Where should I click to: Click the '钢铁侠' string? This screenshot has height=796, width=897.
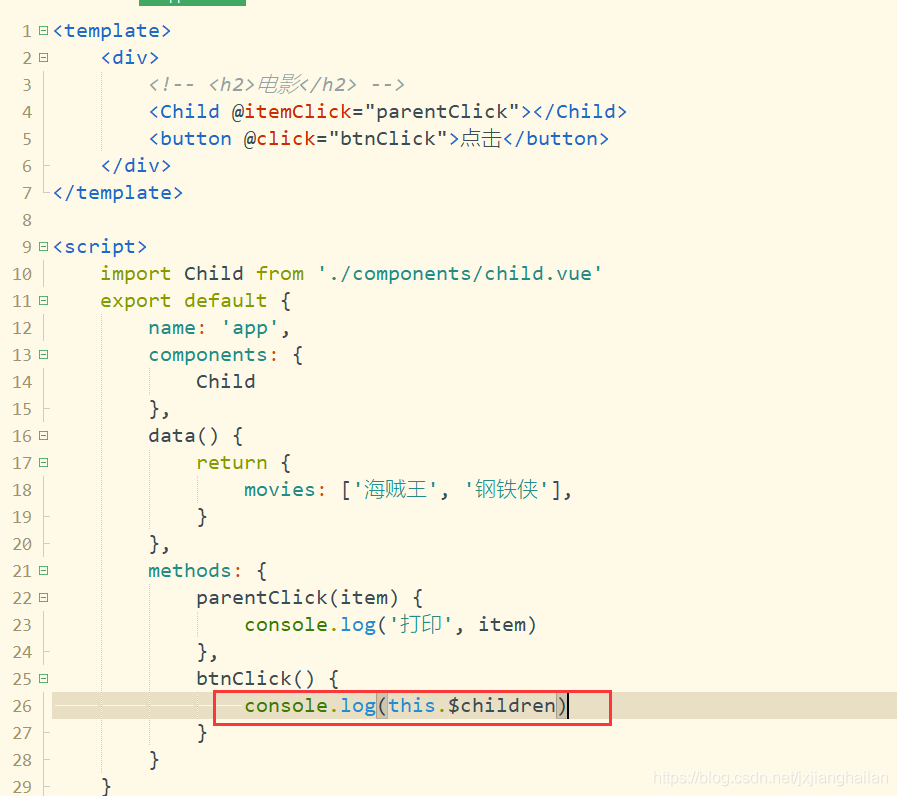pyautogui.click(x=506, y=490)
